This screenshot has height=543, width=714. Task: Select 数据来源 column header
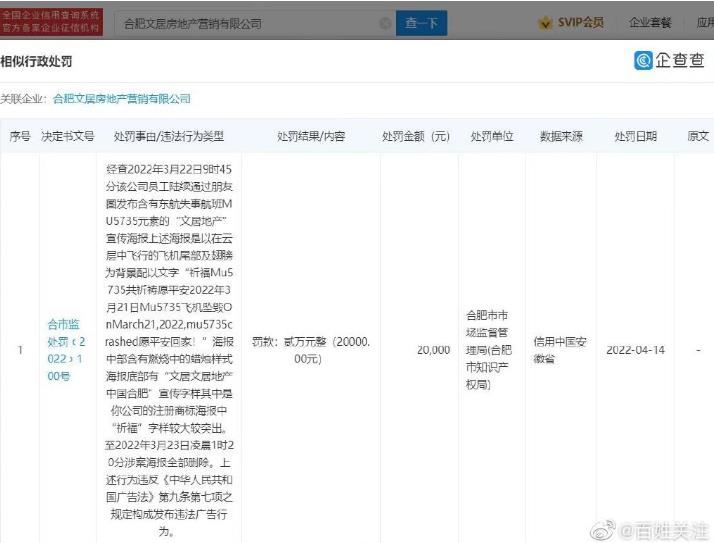[x=561, y=136]
